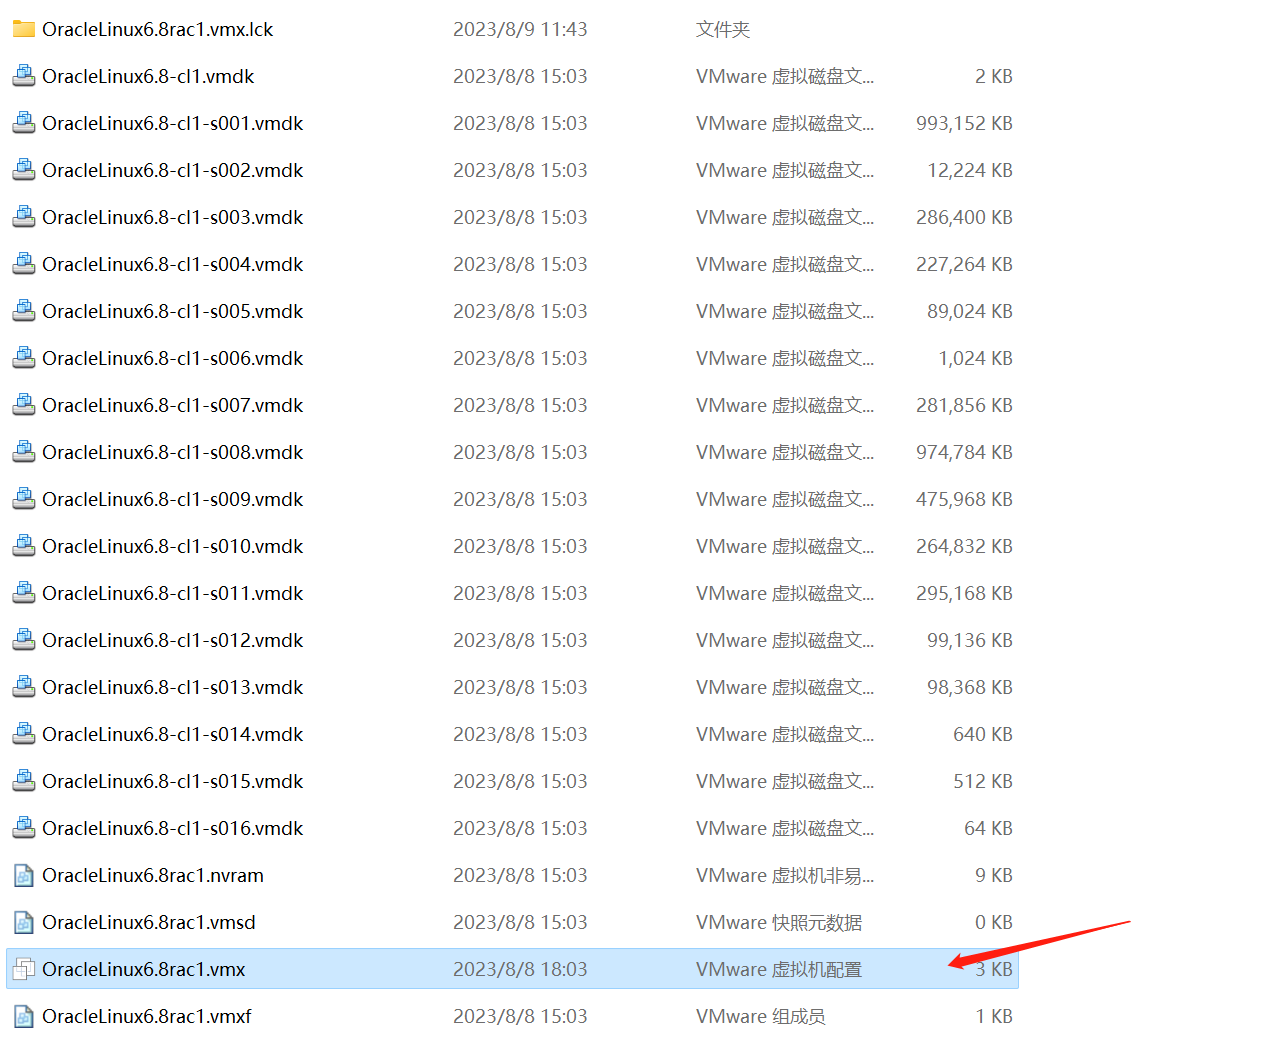The height and width of the screenshot is (1064, 1265).
Task: Select file name OracleLinux6.8rac1.nvram
Action: coord(153,875)
